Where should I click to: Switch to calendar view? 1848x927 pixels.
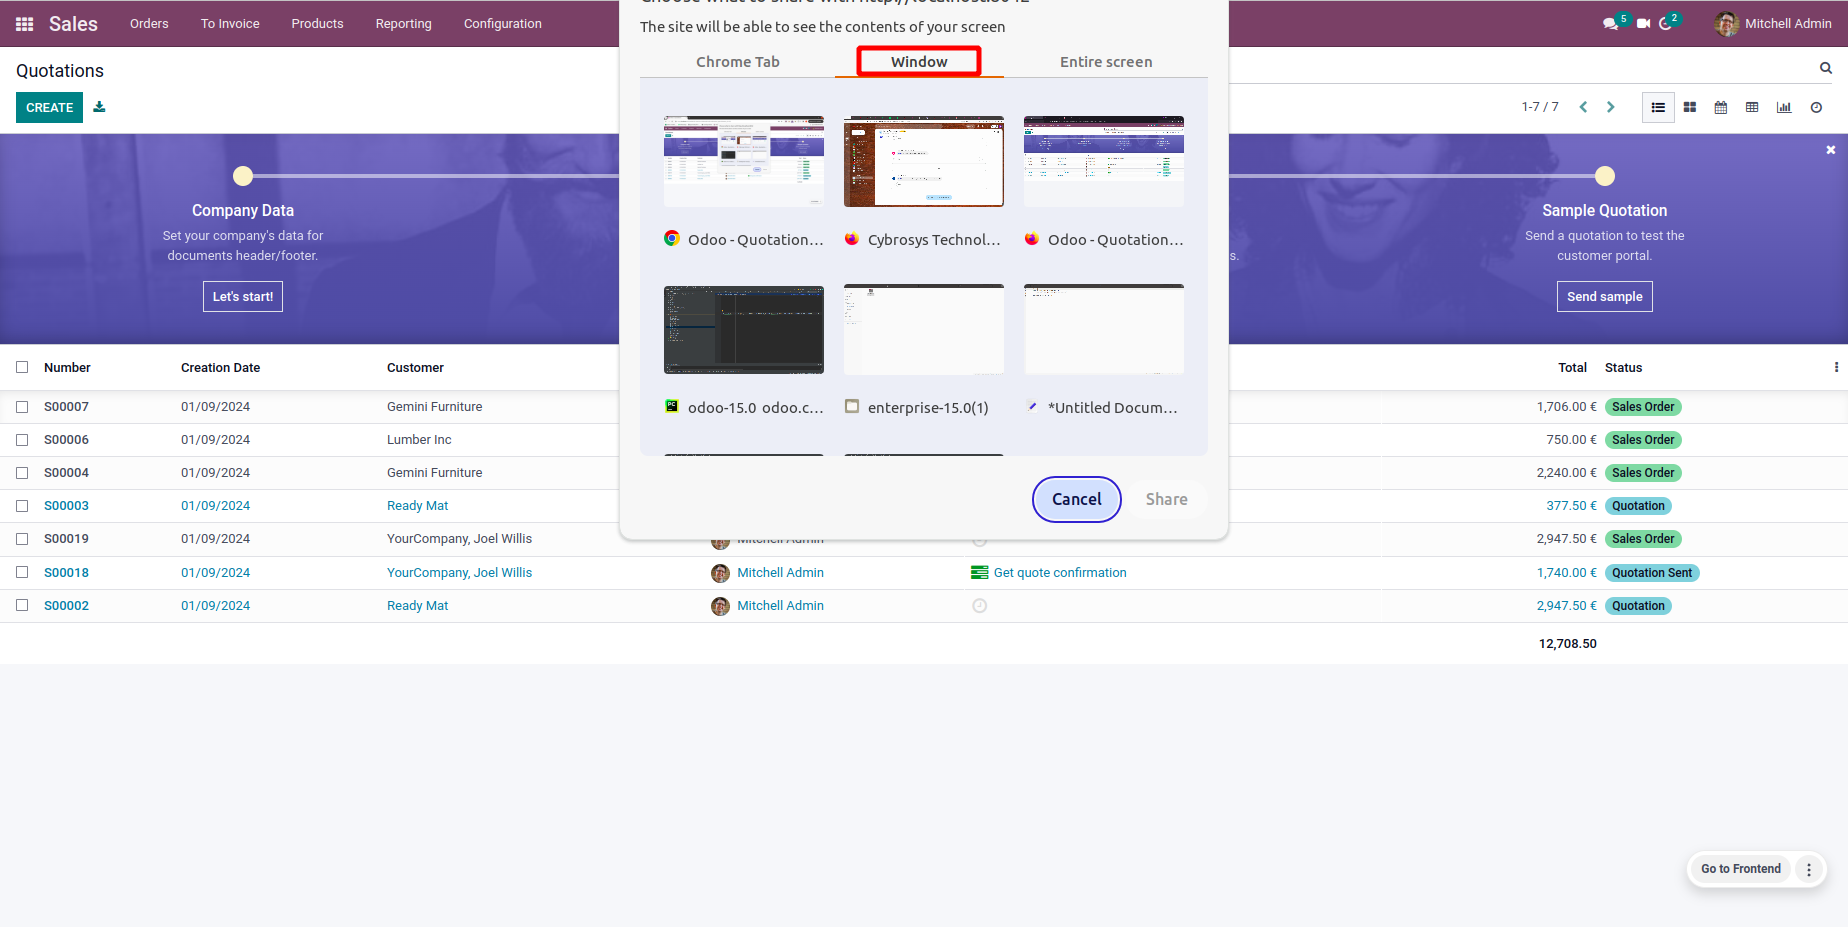pos(1721,107)
